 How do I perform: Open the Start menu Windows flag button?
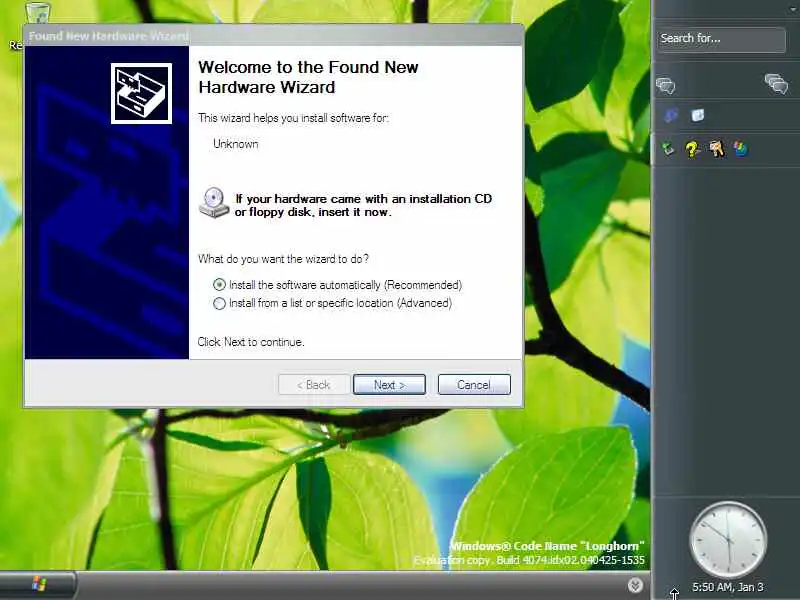click(x=39, y=584)
